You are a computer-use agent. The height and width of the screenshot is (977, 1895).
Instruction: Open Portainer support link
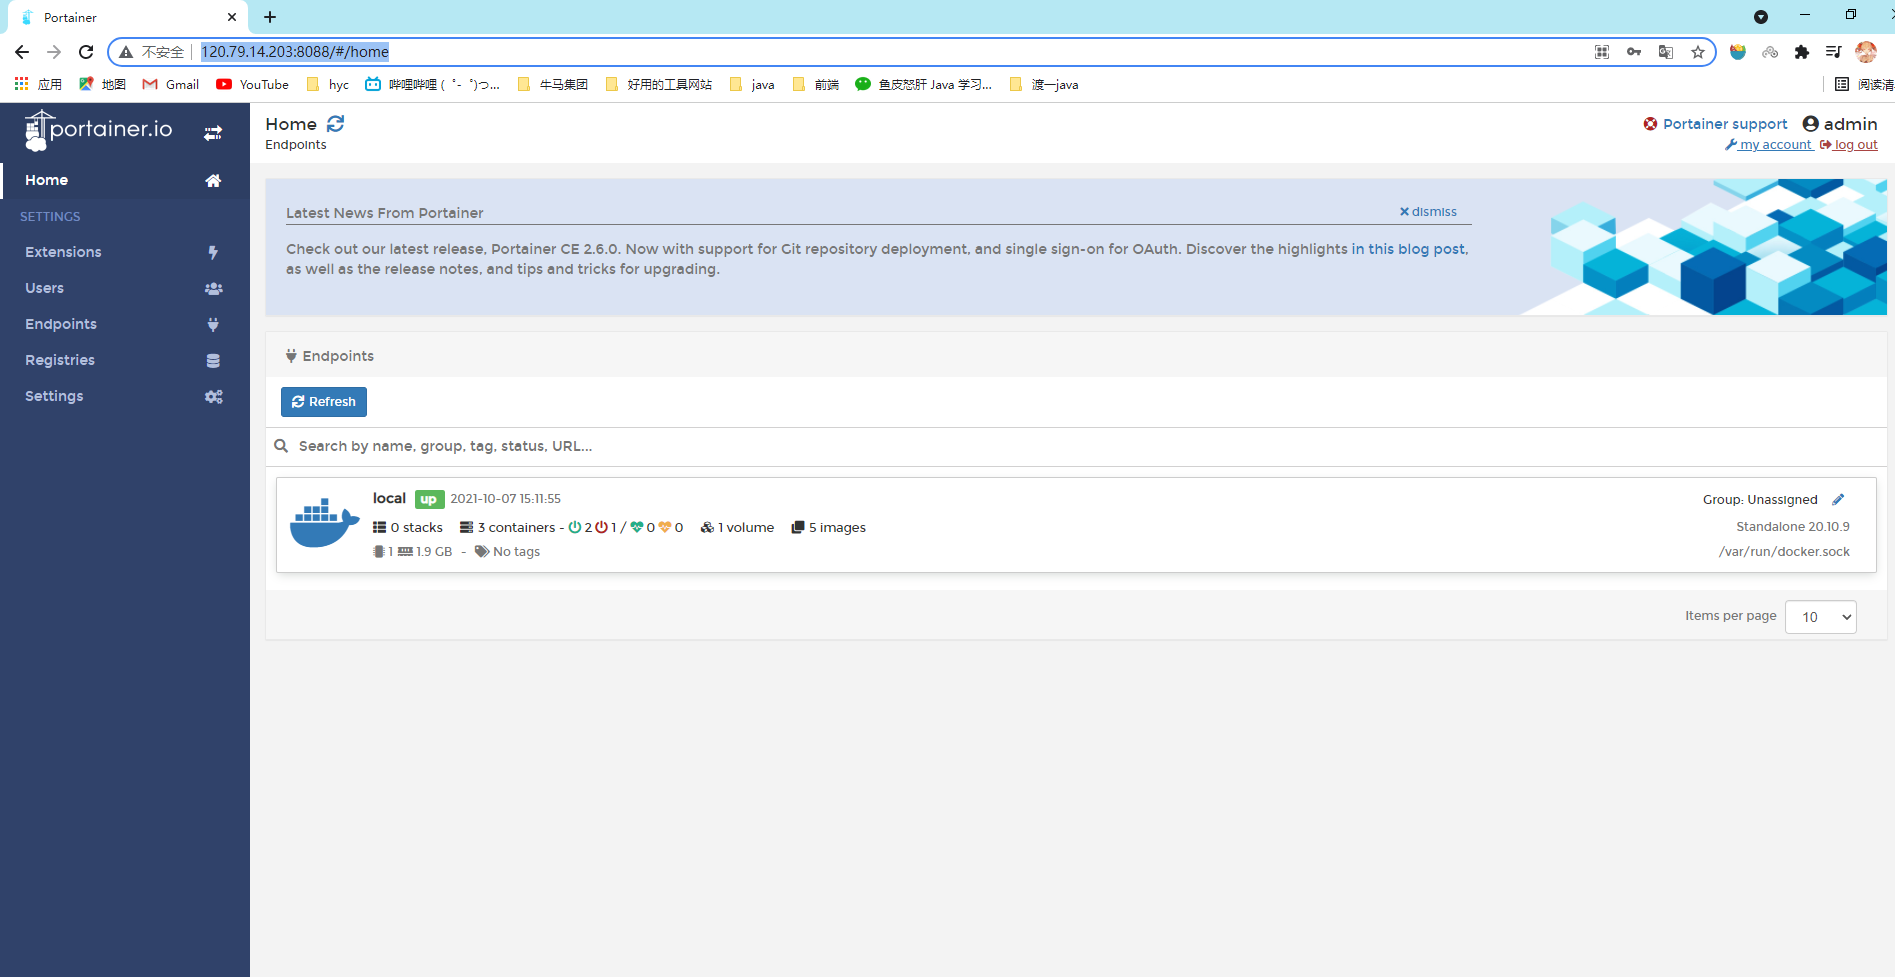[1724, 124]
